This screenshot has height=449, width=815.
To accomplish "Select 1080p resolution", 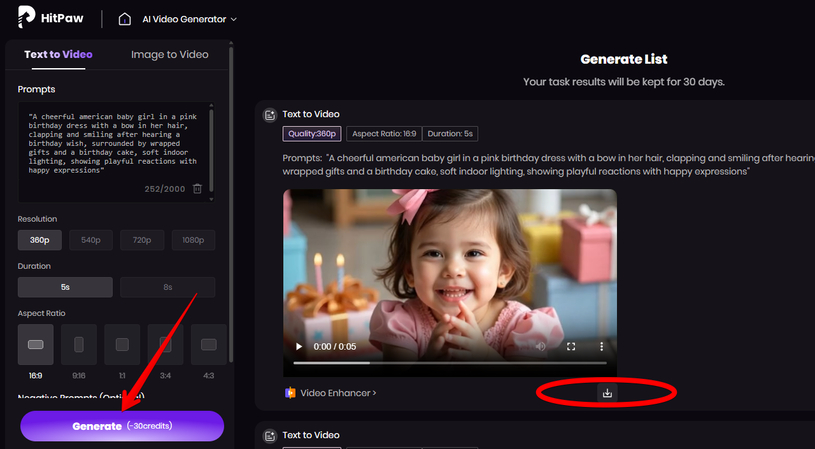I will (193, 240).
